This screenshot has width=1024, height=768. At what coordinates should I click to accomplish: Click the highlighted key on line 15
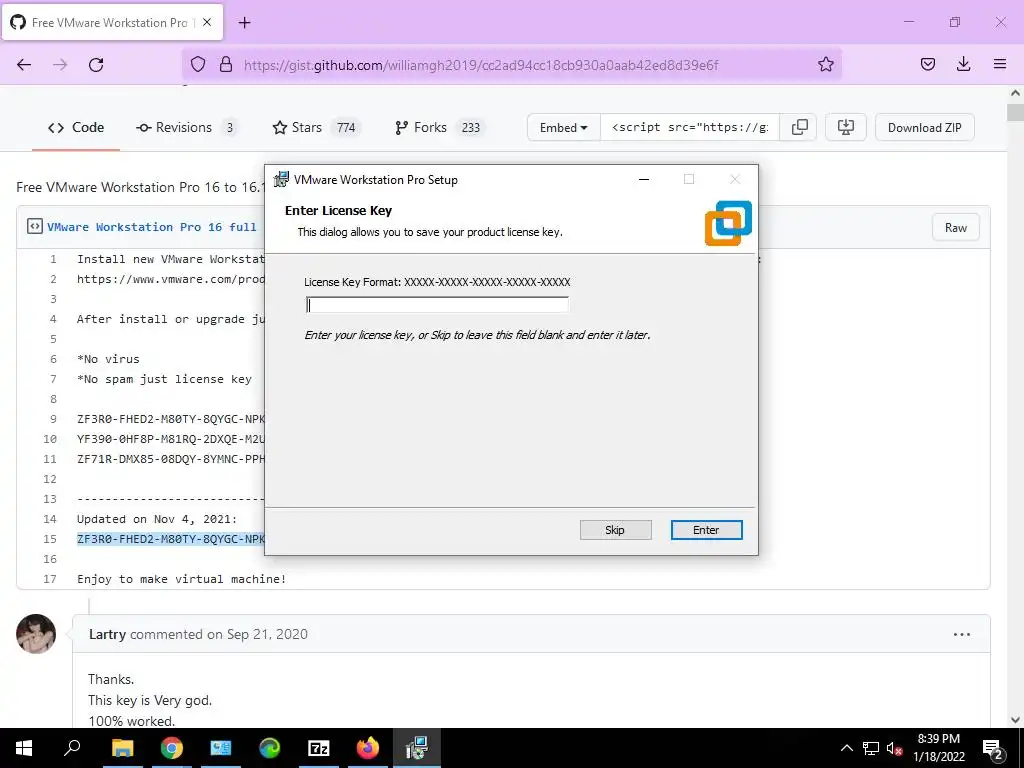tap(170, 539)
